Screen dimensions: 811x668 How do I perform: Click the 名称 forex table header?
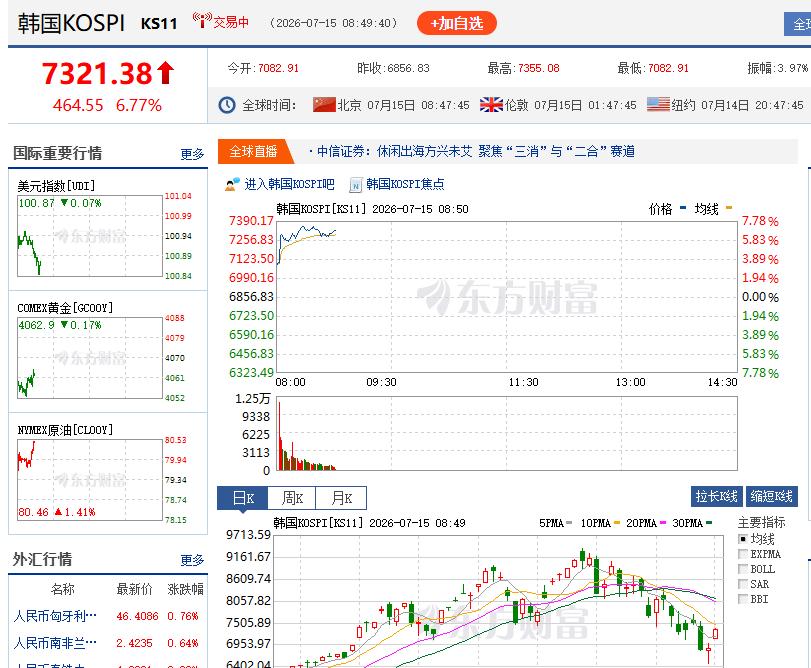(63, 589)
